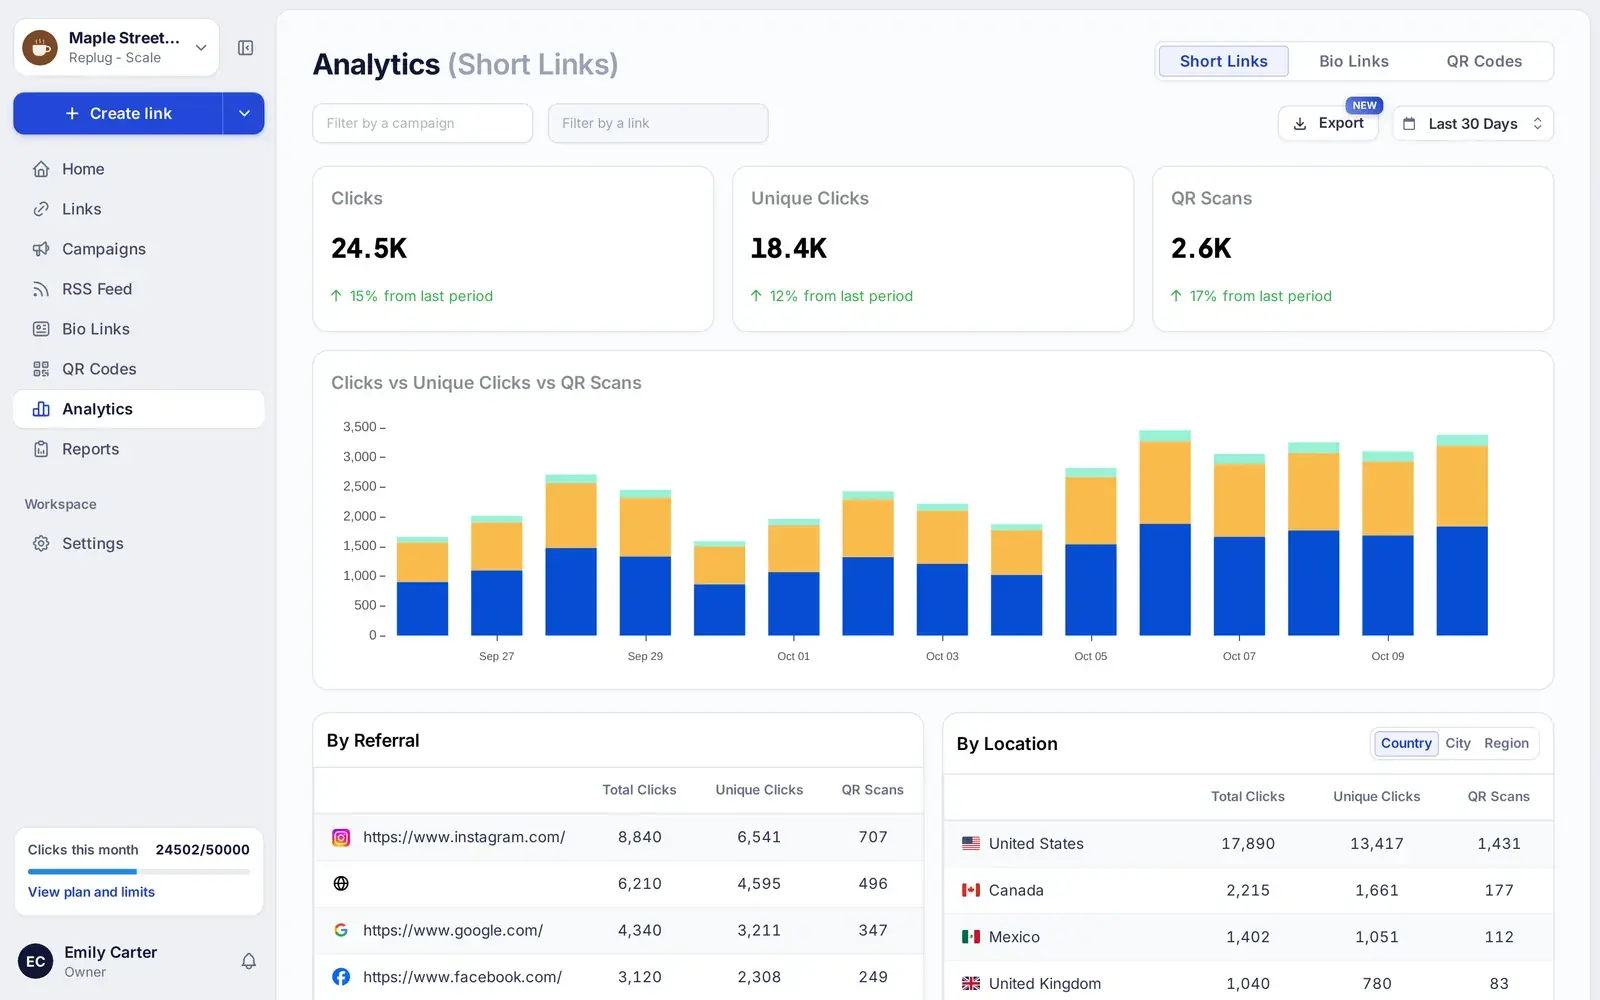The image size is (1600, 1000).
Task: Click the Reports clipboard icon
Action: click(x=41, y=449)
